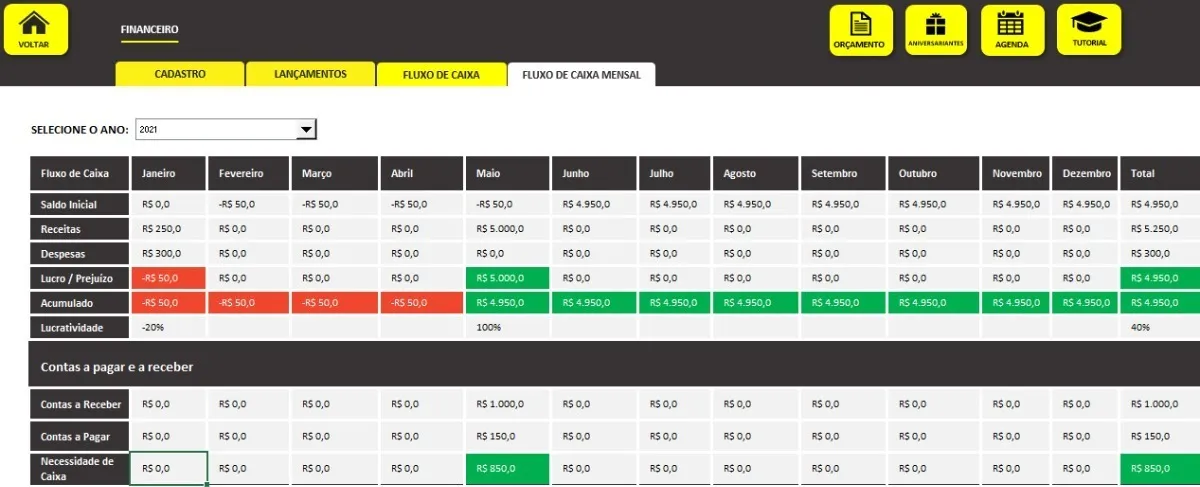Click Janeiro Lucratividade cell -20%
The height and width of the screenshot is (487, 1200).
click(169, 327)
